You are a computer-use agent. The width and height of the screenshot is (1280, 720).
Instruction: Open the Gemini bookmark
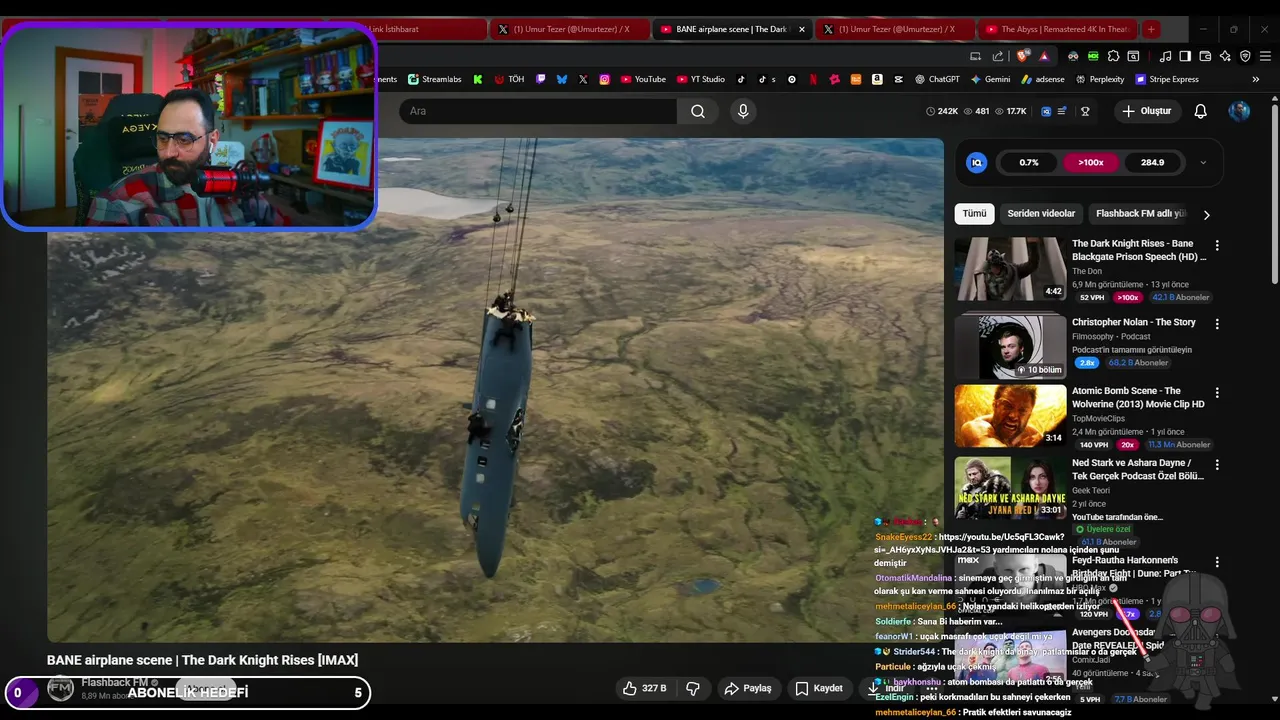990,79
